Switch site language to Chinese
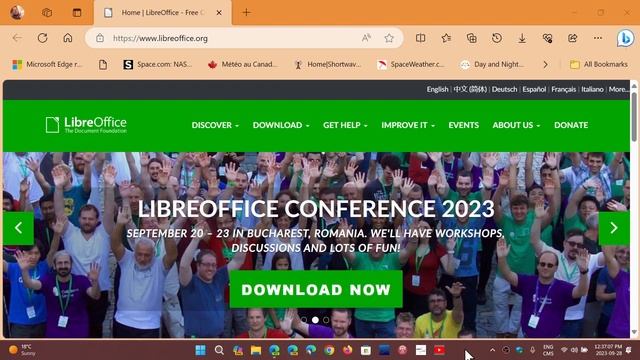The height and width of the screenshot is (360, 640). click(x=470, y=89)
